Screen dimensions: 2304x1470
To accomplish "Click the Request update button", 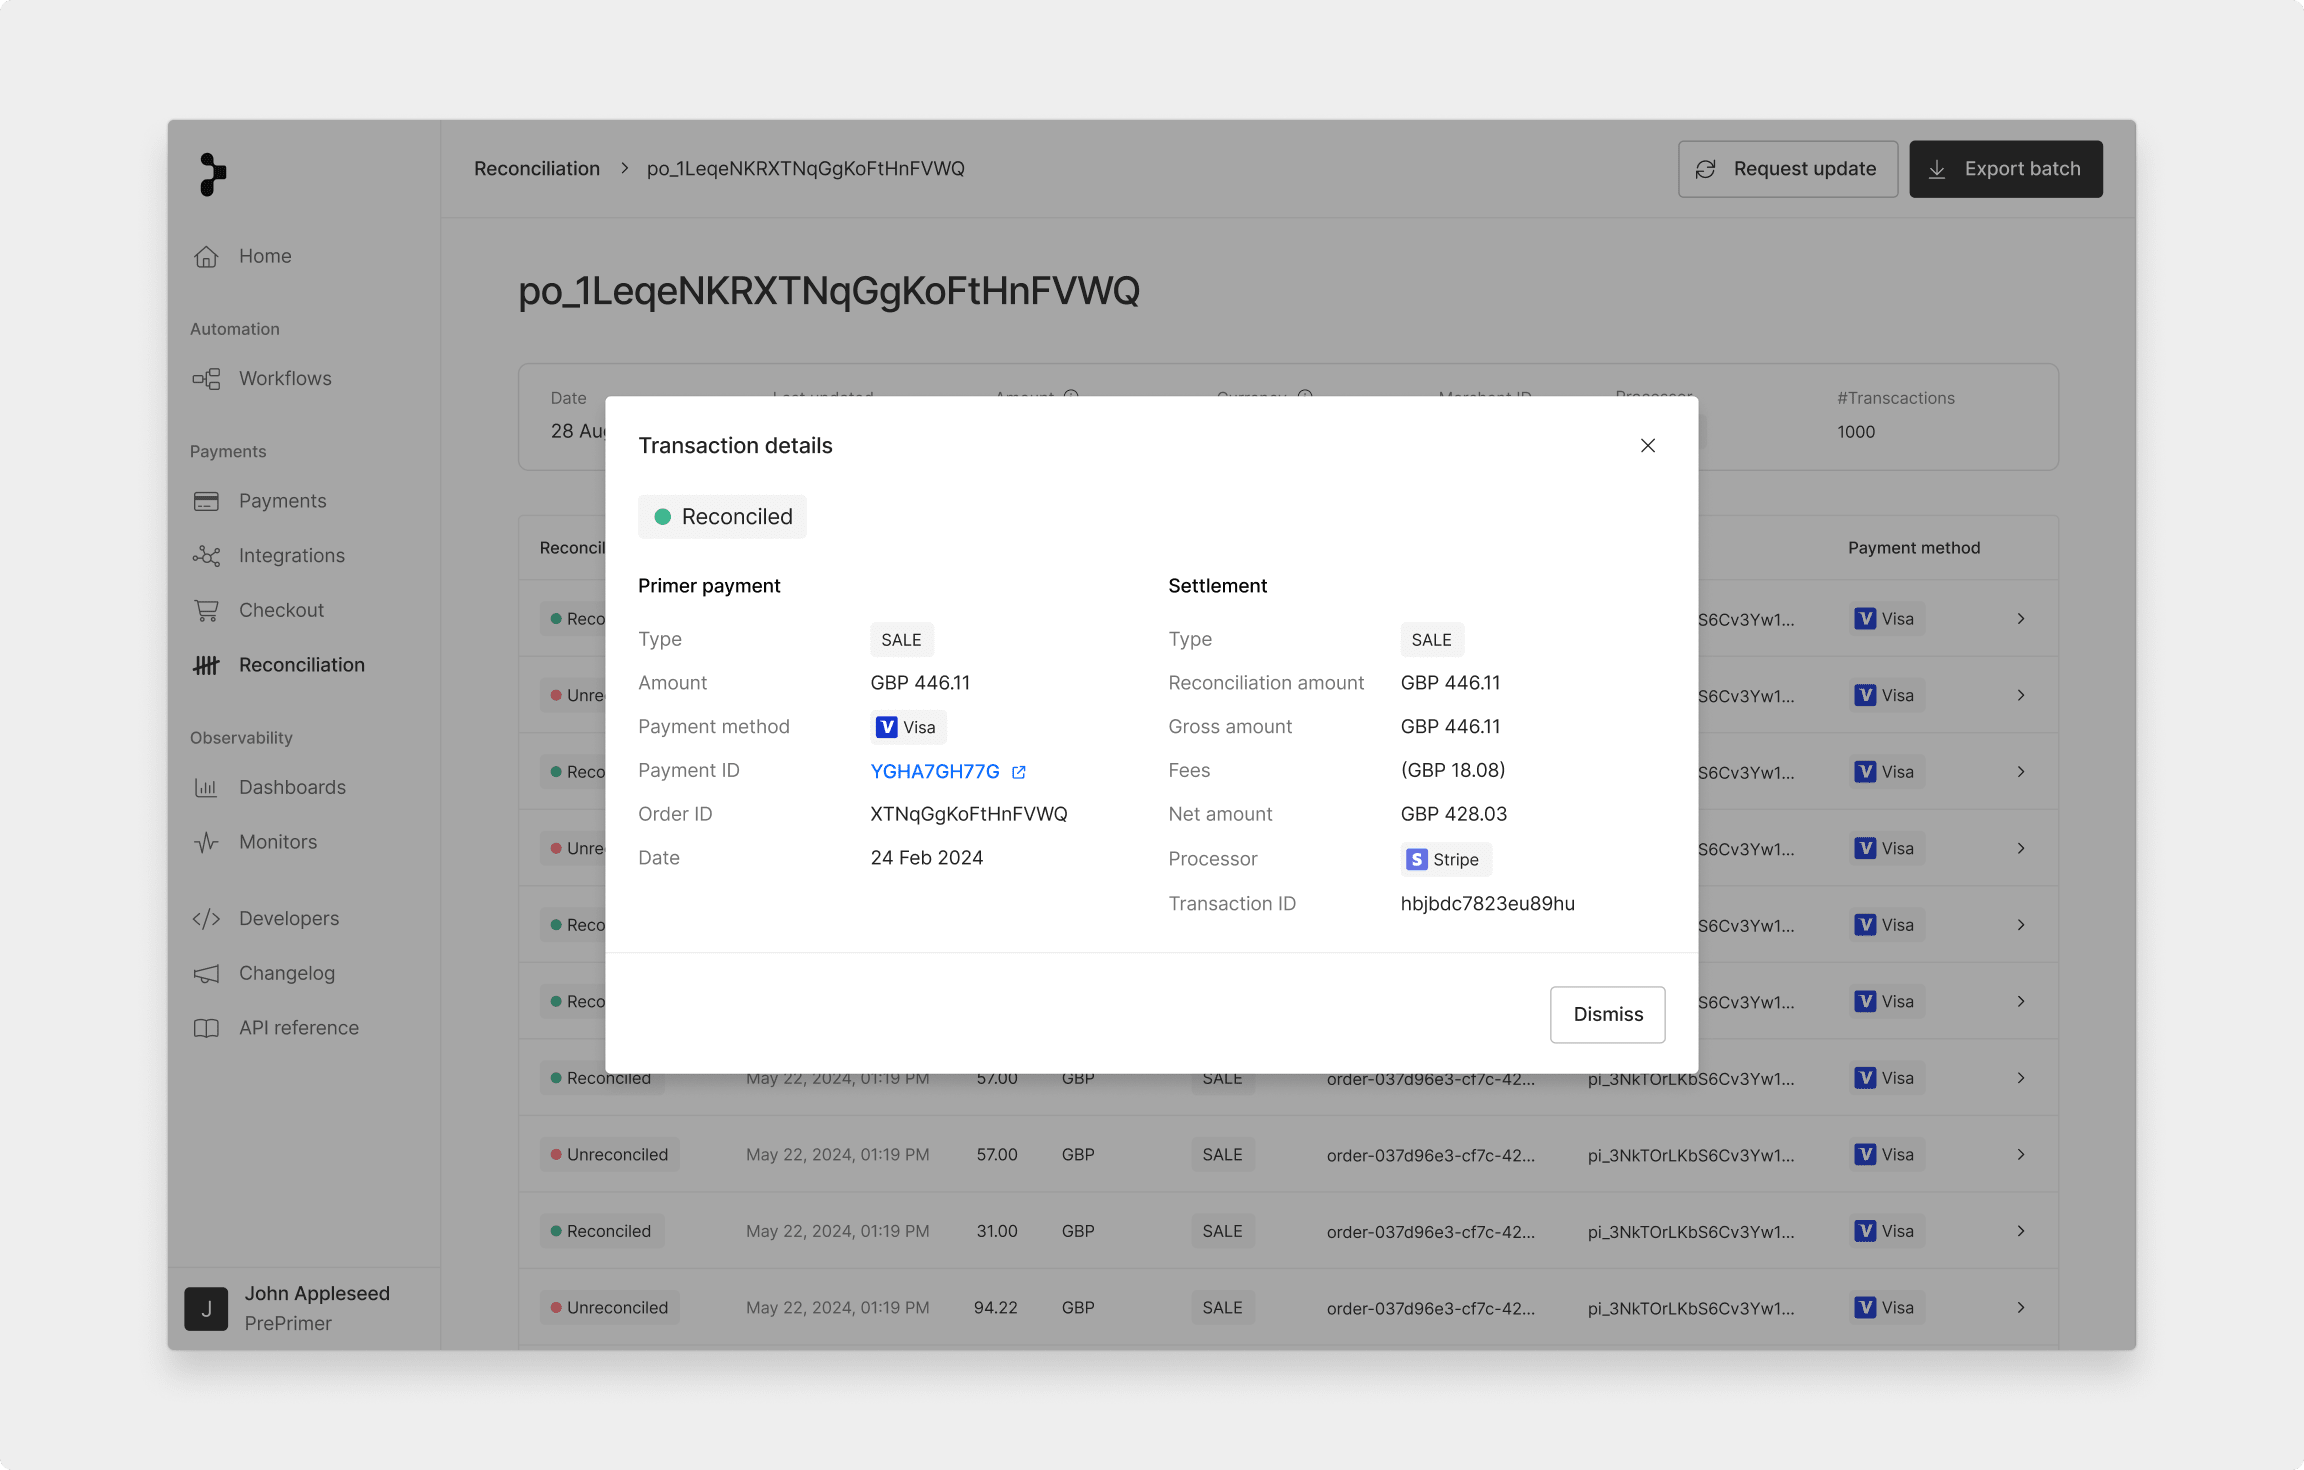I will tap(1788, 169).
